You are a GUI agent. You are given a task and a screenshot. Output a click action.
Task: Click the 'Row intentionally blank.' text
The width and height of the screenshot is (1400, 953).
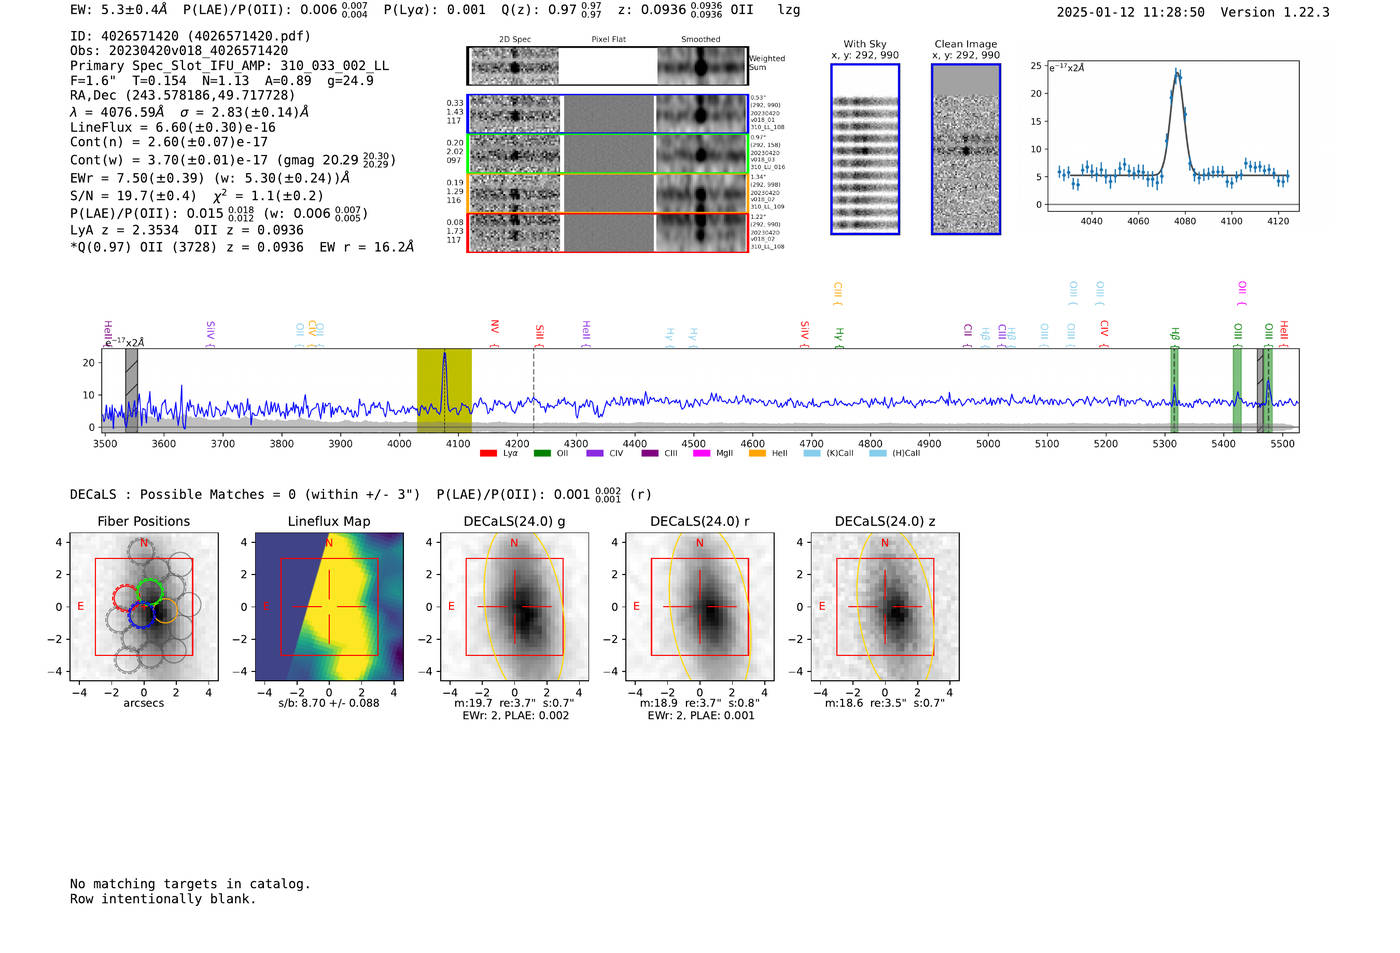pos(163,899)
